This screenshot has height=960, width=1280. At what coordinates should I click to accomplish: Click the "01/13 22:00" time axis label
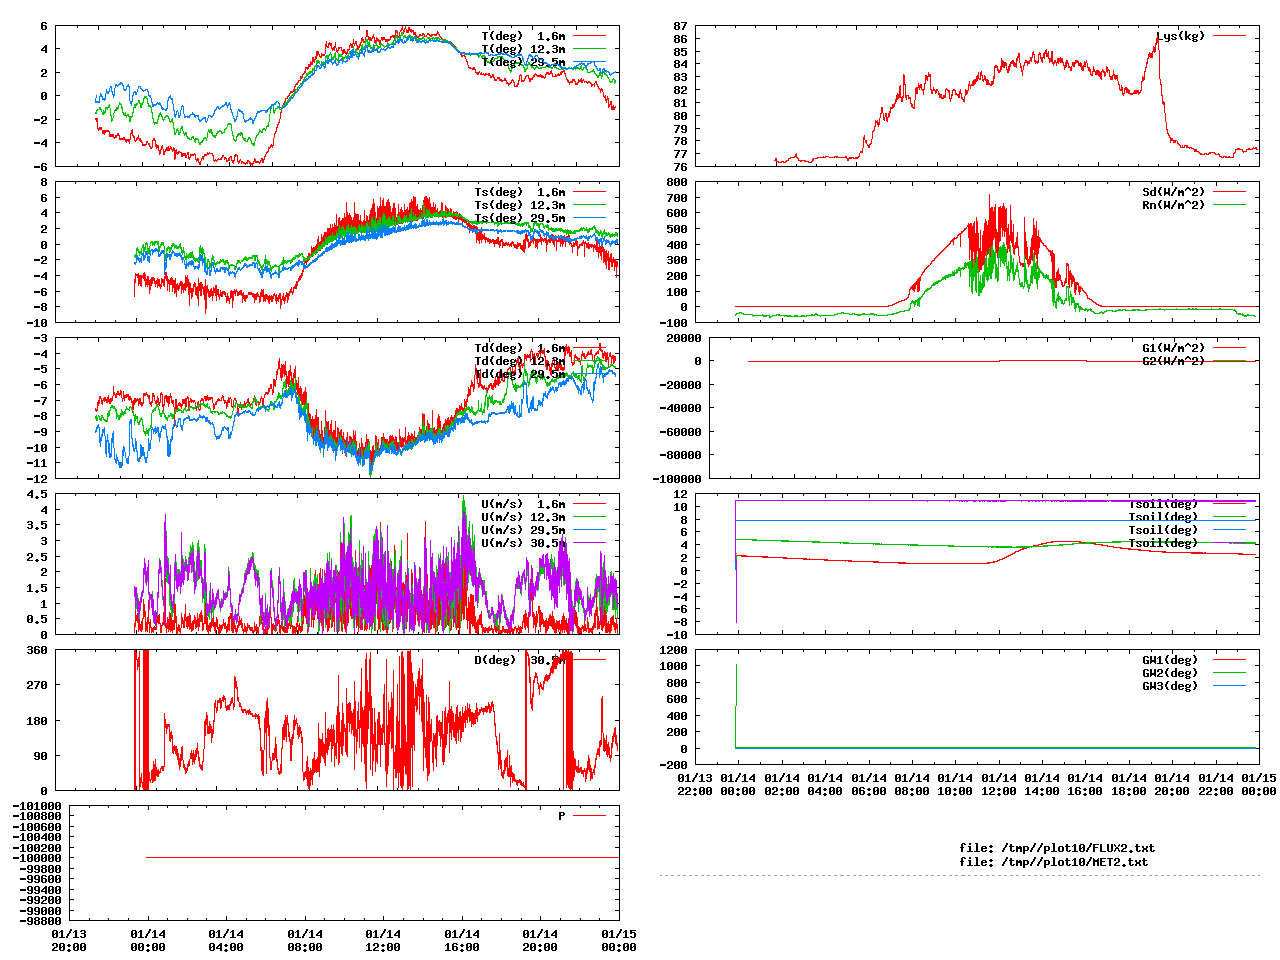point(695,784)
